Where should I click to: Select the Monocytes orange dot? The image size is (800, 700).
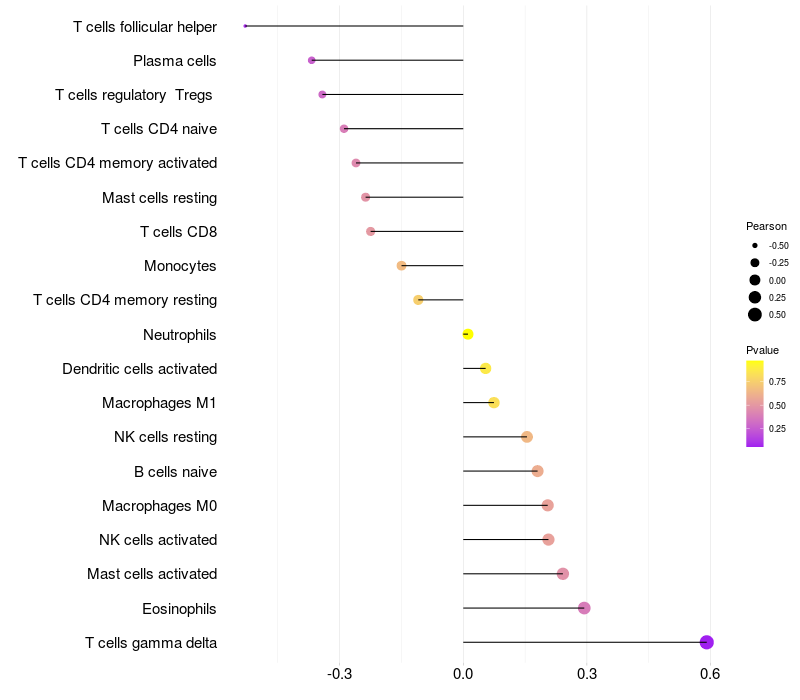coord(402,266)
